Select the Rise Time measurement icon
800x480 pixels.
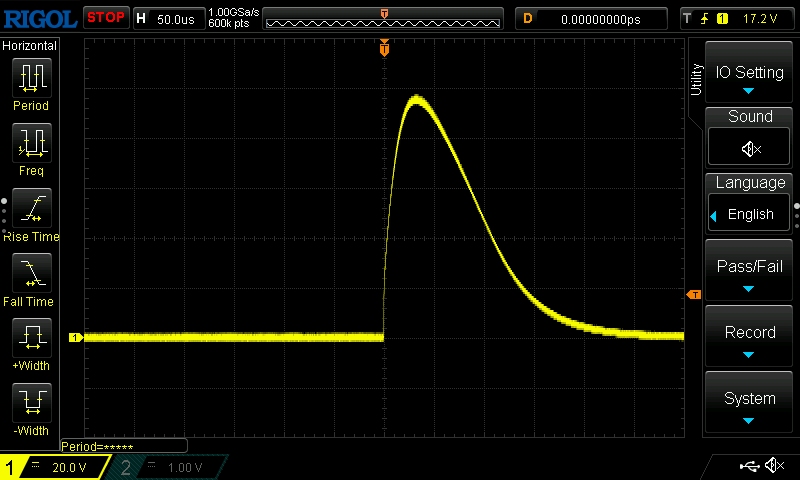[x=31, y=209]
